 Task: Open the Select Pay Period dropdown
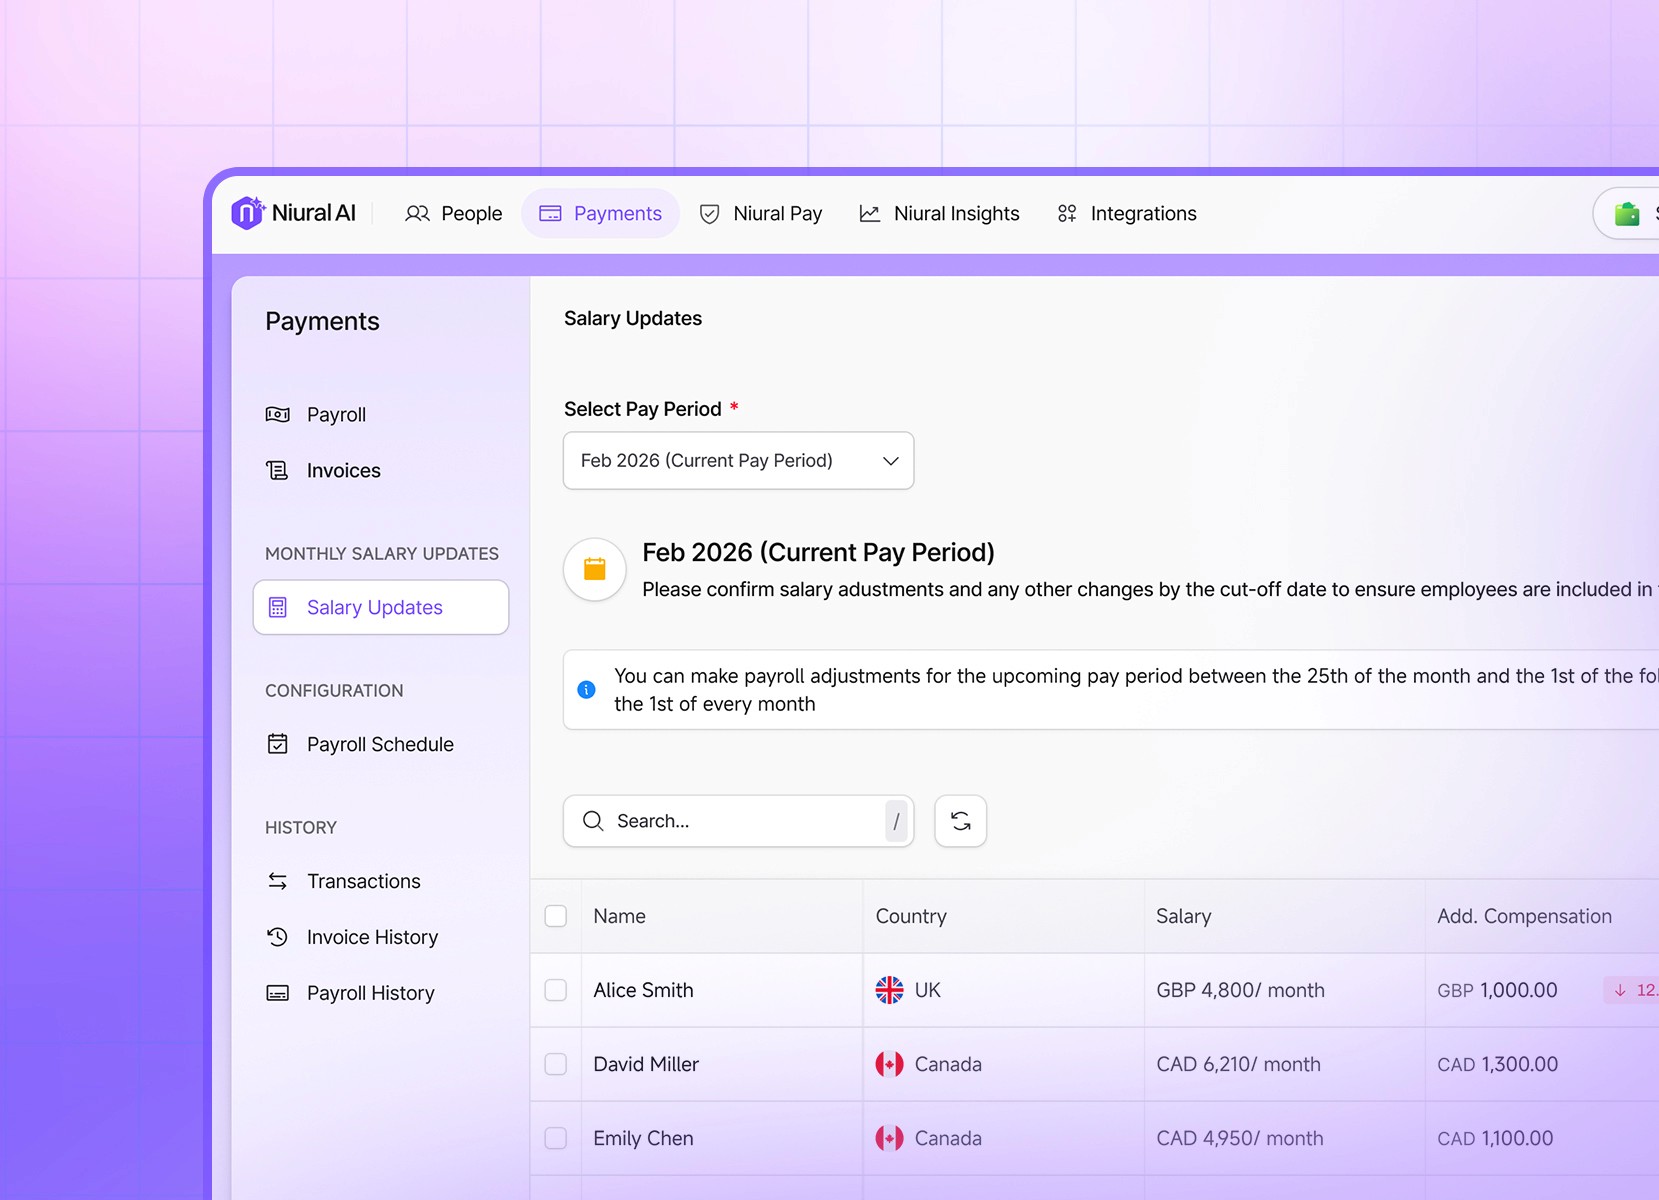739,461
